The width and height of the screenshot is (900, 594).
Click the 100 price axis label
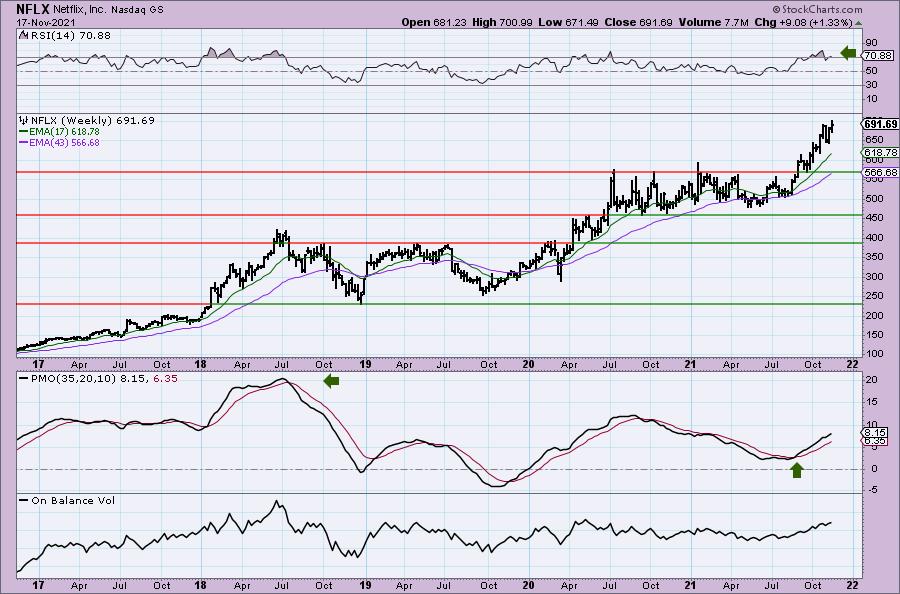click(874, 354)
